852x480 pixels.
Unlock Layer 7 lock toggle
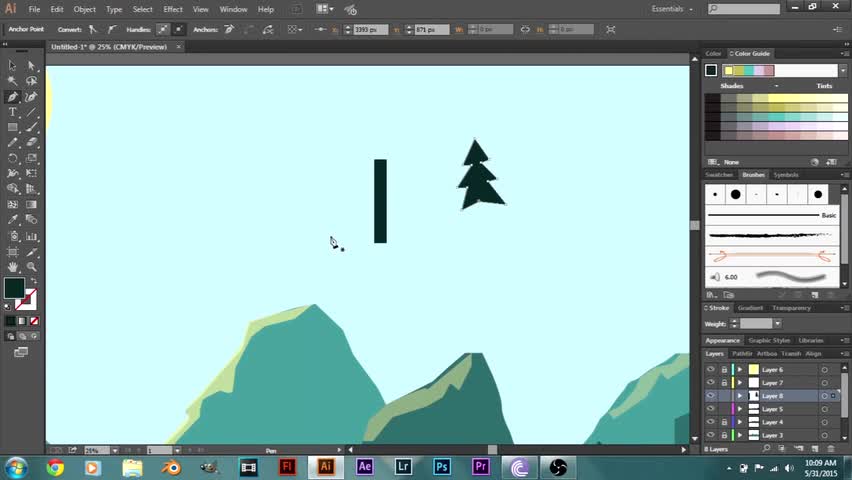[724, 383]
